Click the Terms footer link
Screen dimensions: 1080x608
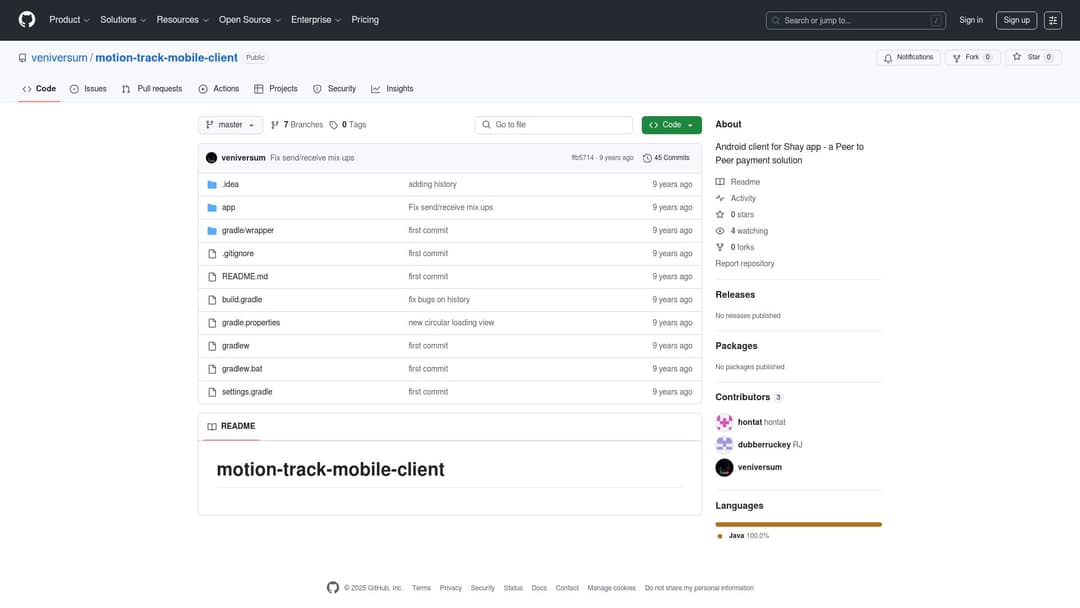pyautogui.click(x=421, y=588)
